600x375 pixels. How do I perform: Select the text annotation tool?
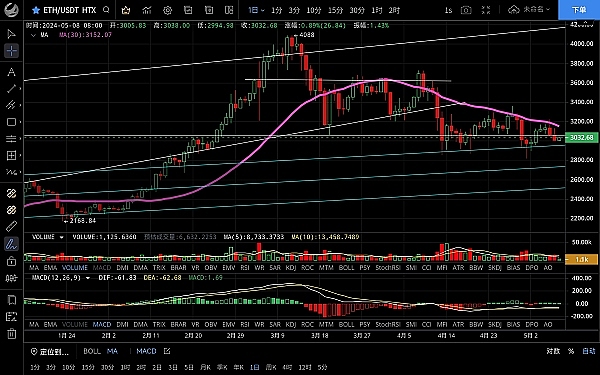pos(11,72)
